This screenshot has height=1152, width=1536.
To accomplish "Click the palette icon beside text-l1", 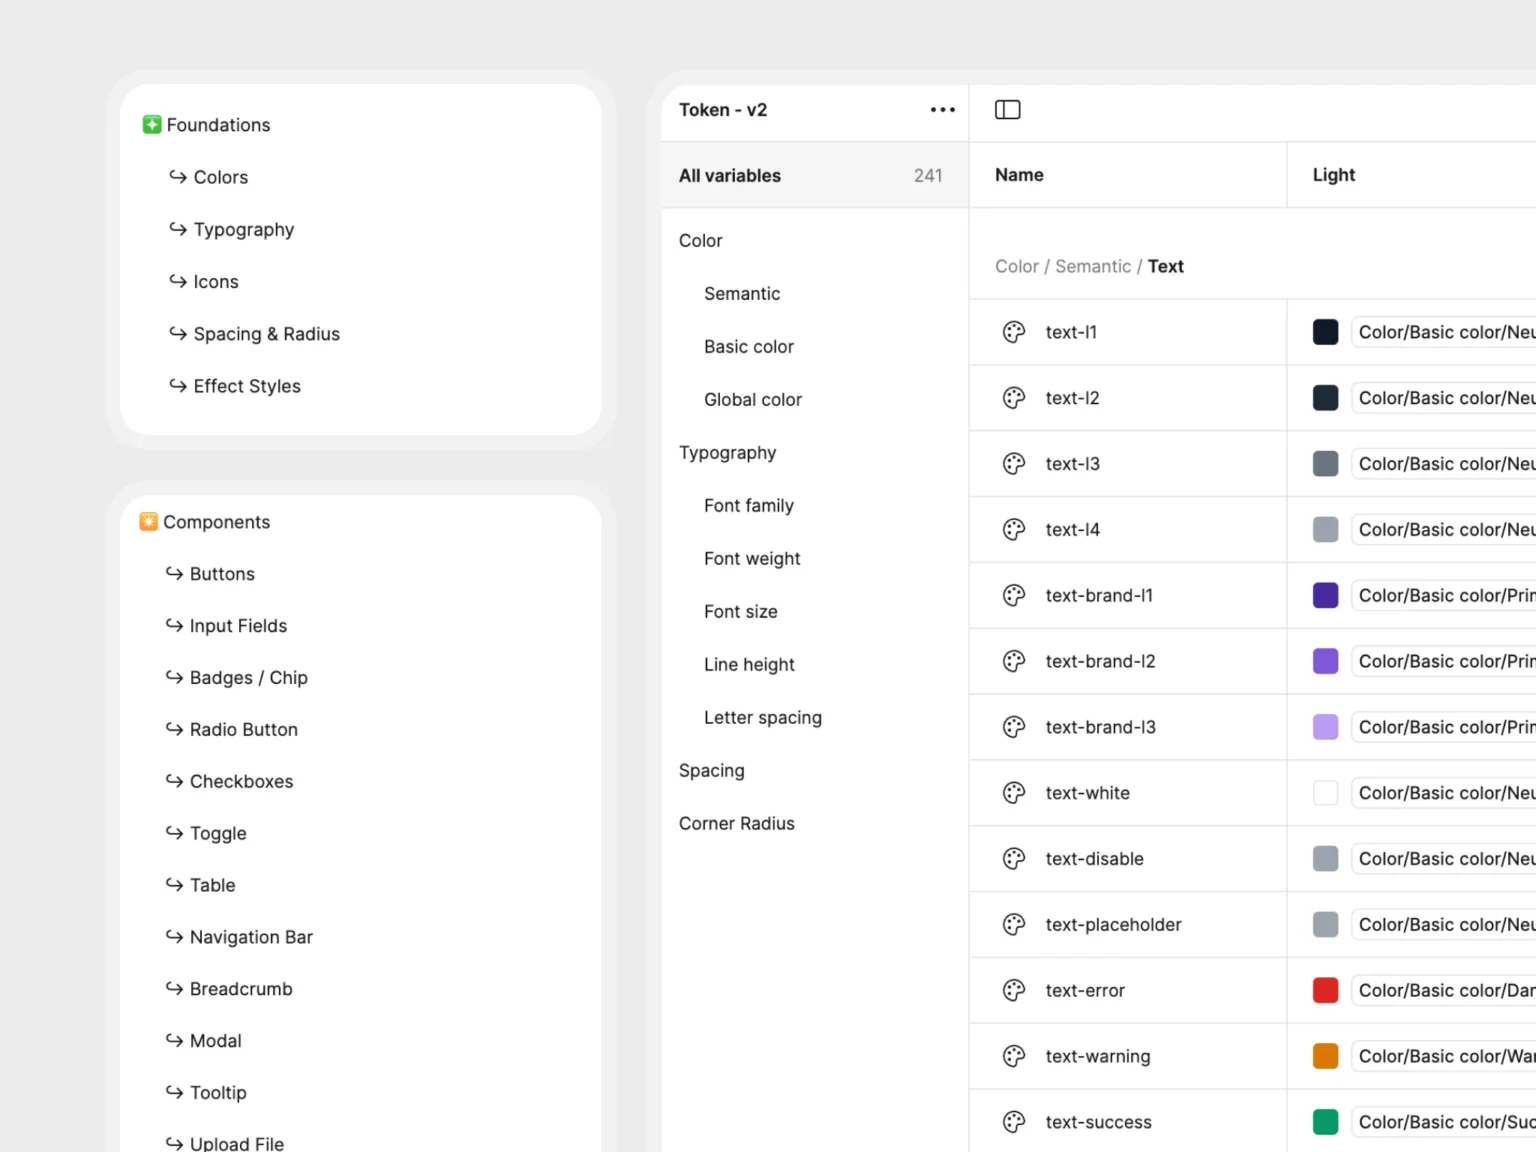I will pos(1014,332).
